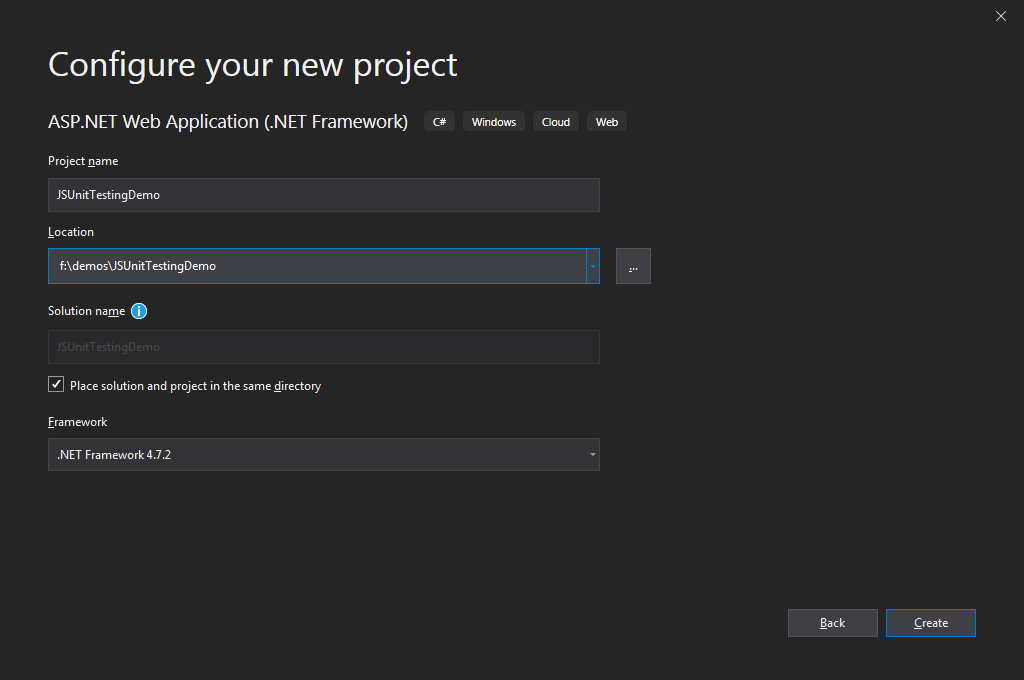Screen dimensions: 1024x680
Task: Open the Location dropdown arrow
Action: click(x=593, y=266)
